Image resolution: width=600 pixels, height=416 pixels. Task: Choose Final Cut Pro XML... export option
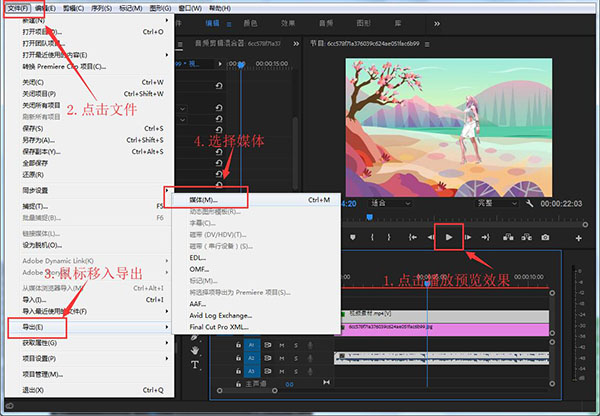click(256, 327)
